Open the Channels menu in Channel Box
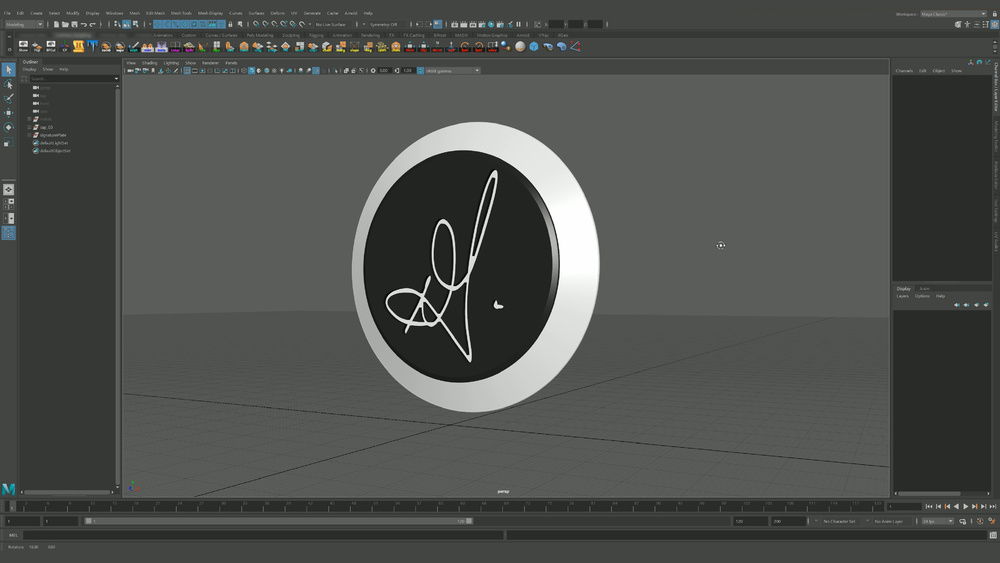 click(x=904, y=71)
